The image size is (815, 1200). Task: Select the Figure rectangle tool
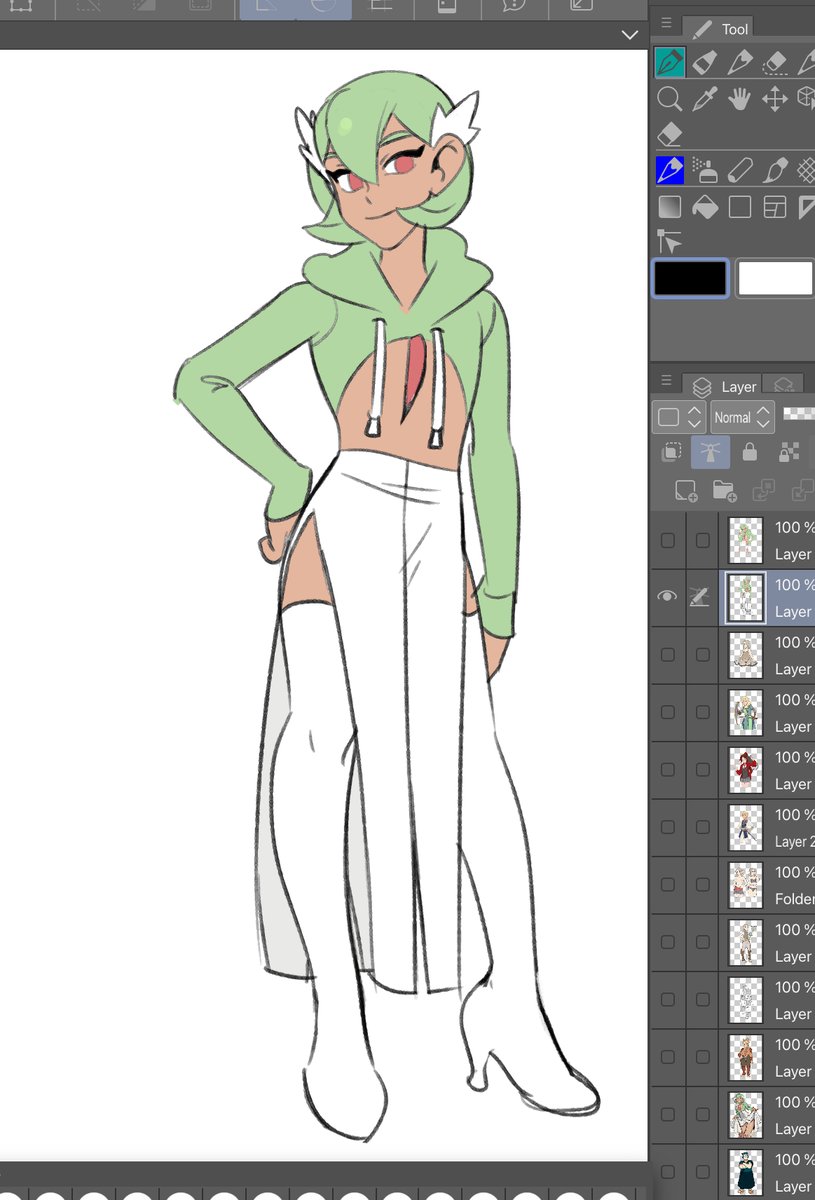click(740, 206)
